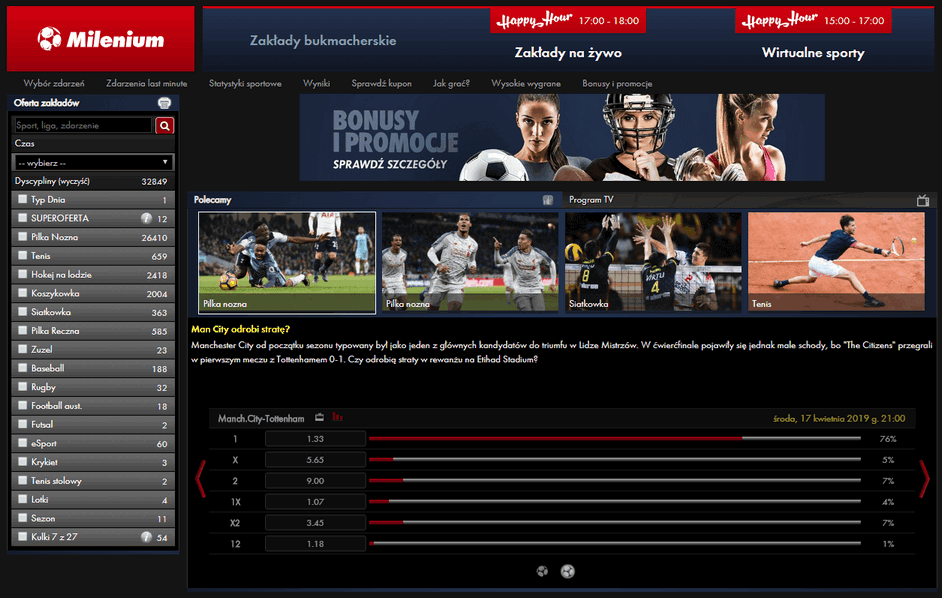Pick the 3.45 odds for X2
Image resolution: width=942 pixels, height=598 pixels.
click(315, 523)
